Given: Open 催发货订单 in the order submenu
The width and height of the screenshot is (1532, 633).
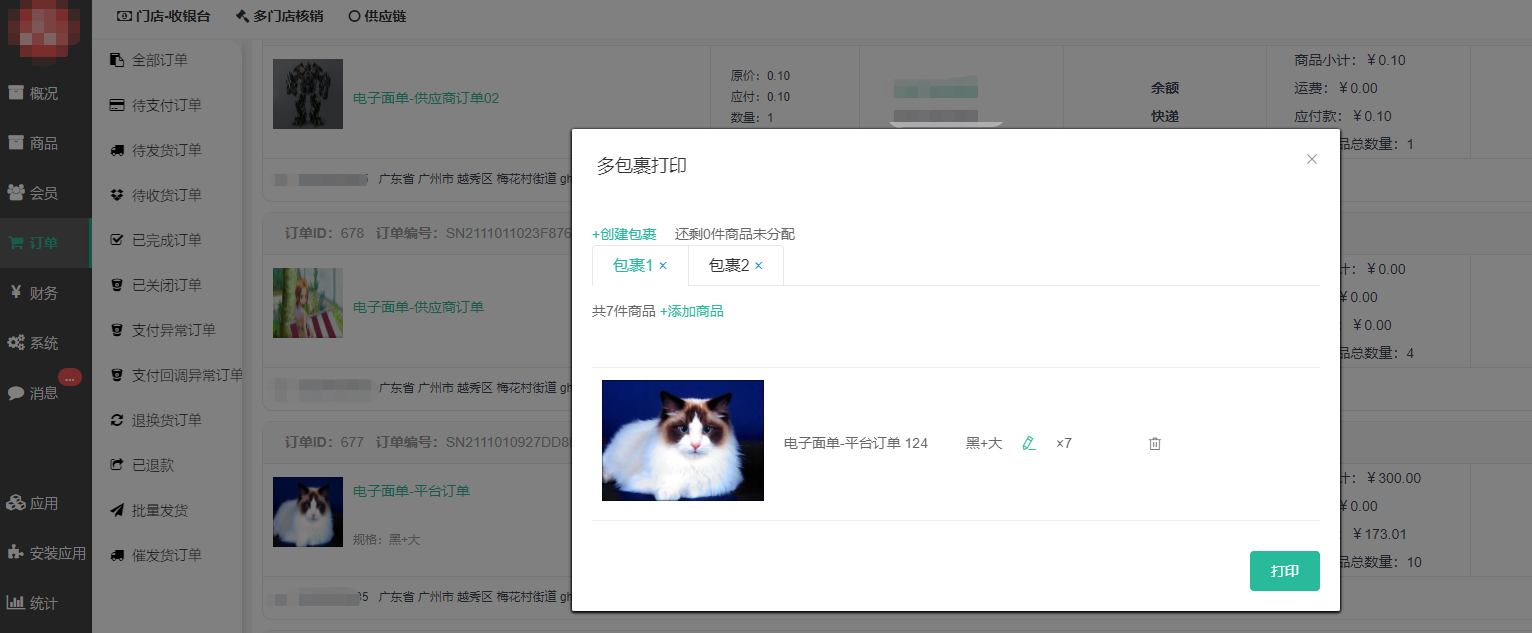Looking at the screenshot, I should pos(167,555).
